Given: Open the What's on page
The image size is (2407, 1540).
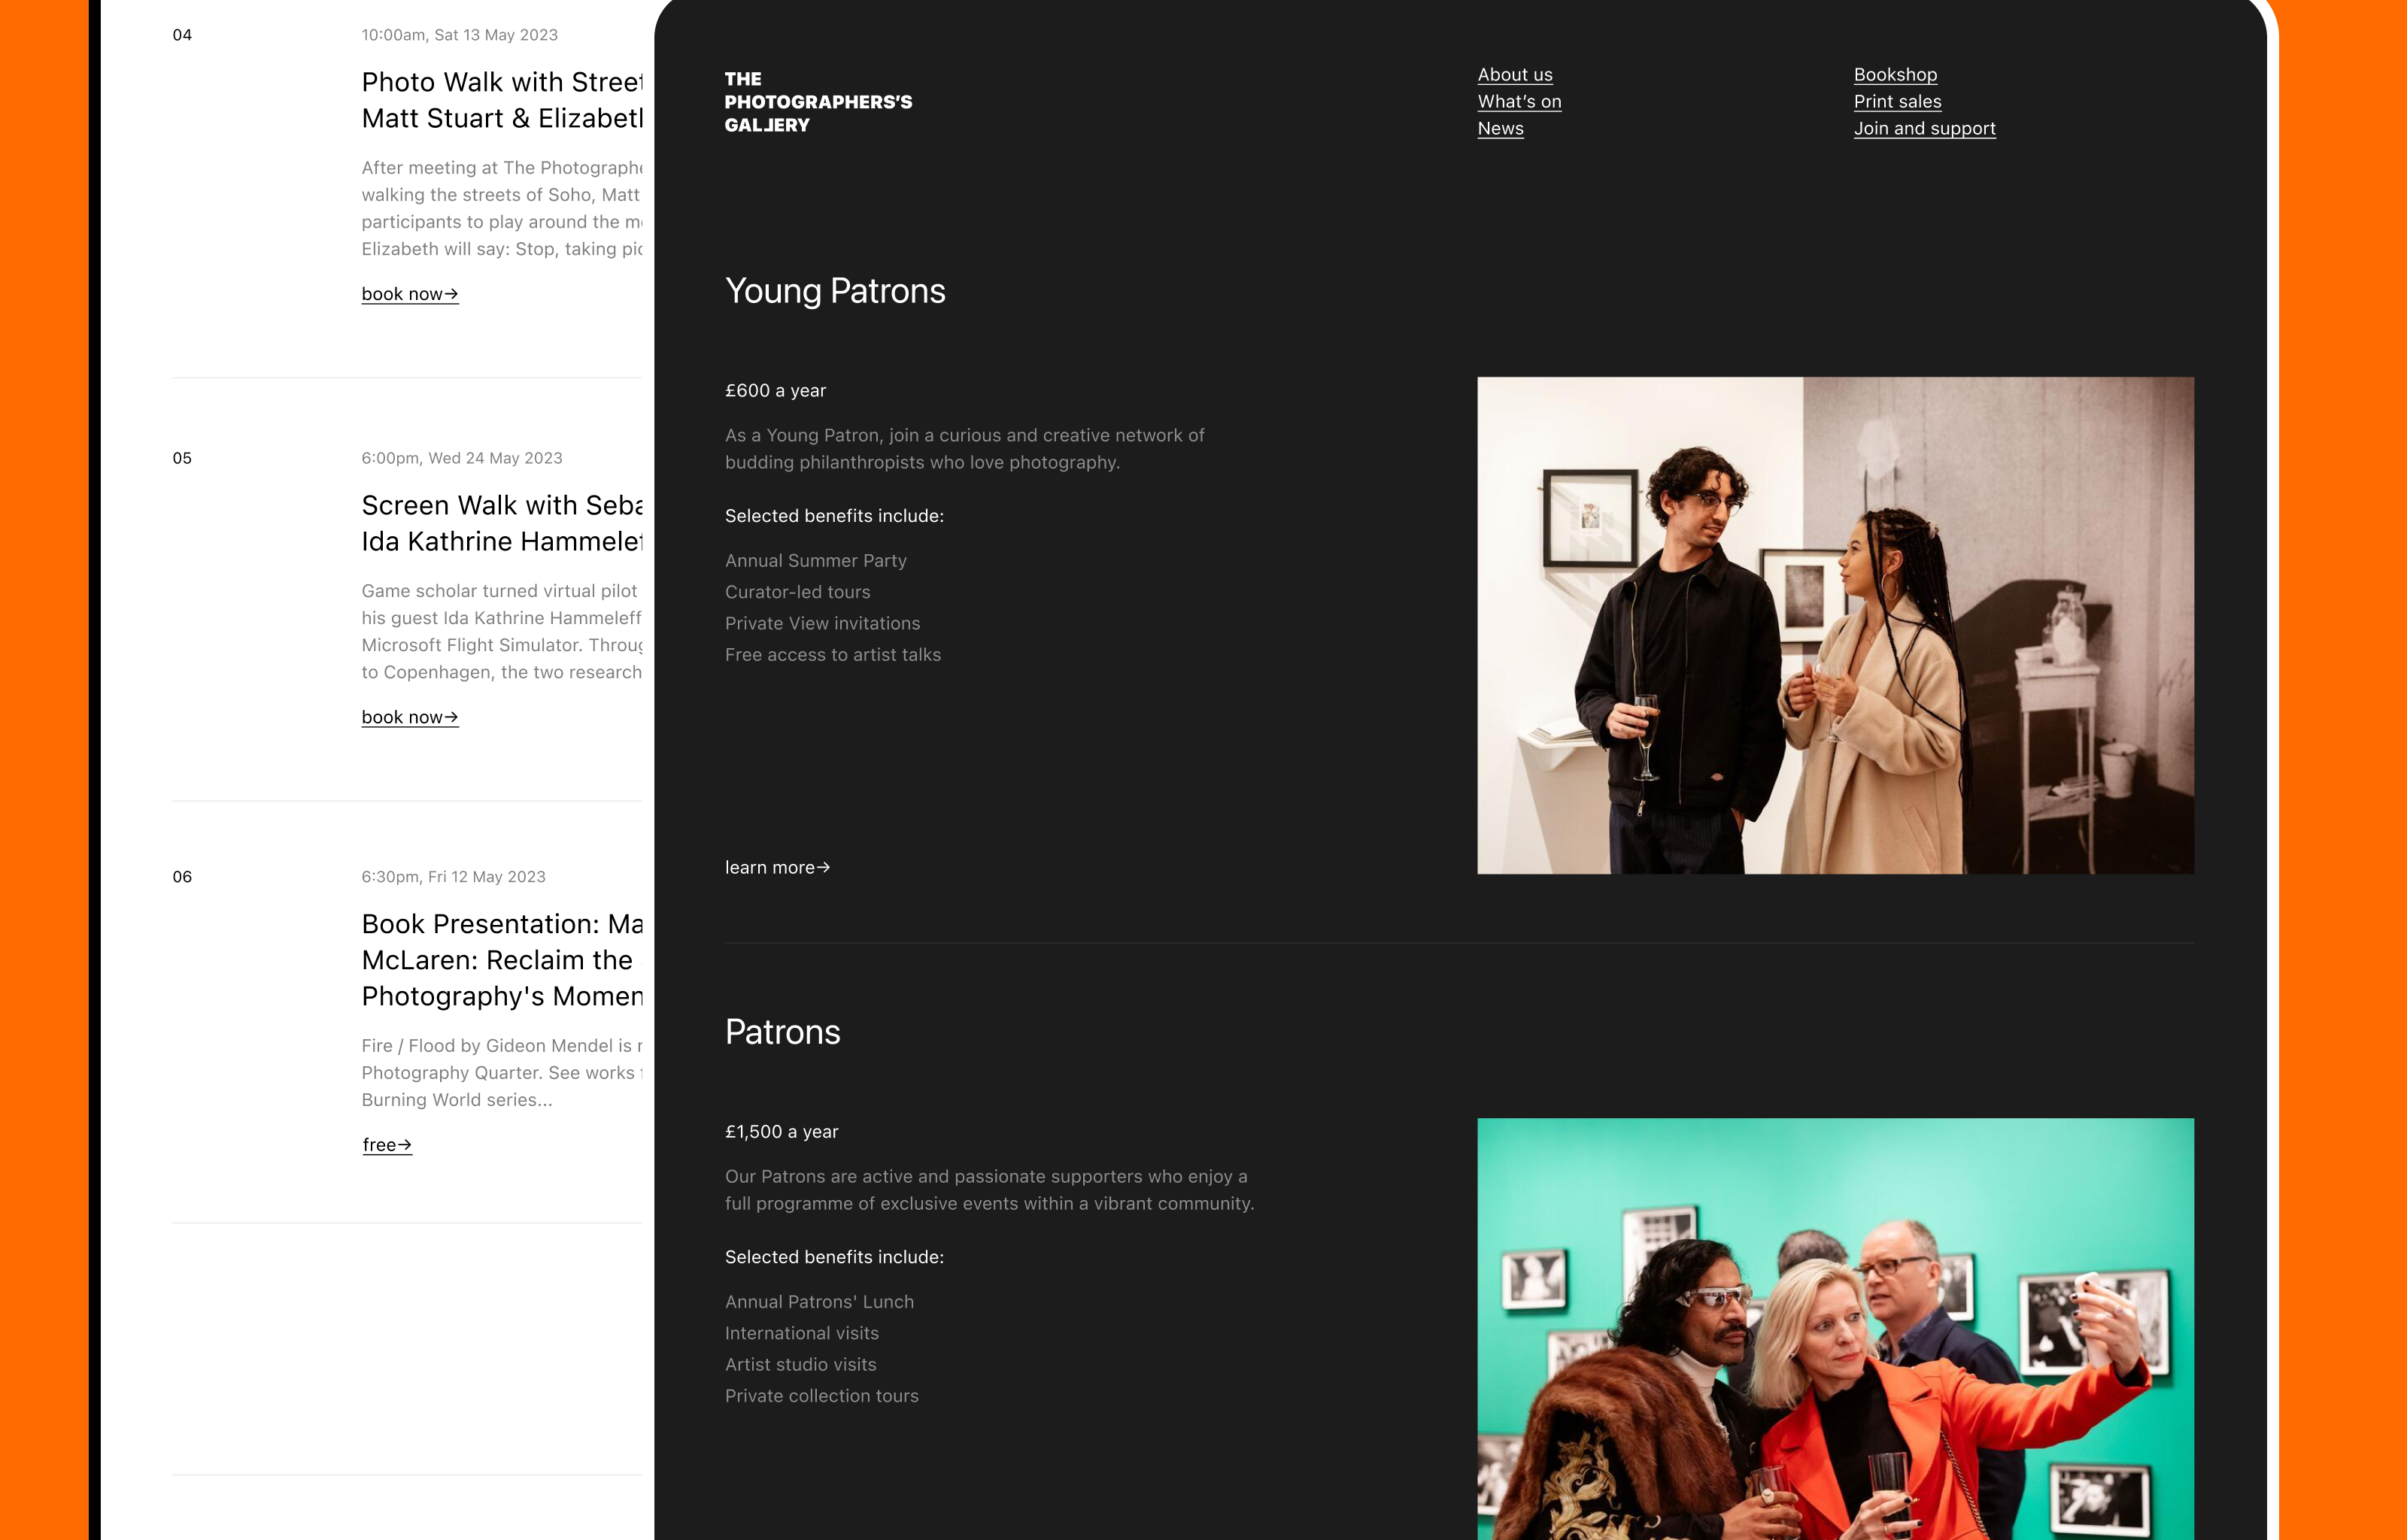Looking at the screenshot, I should 1518,102.
